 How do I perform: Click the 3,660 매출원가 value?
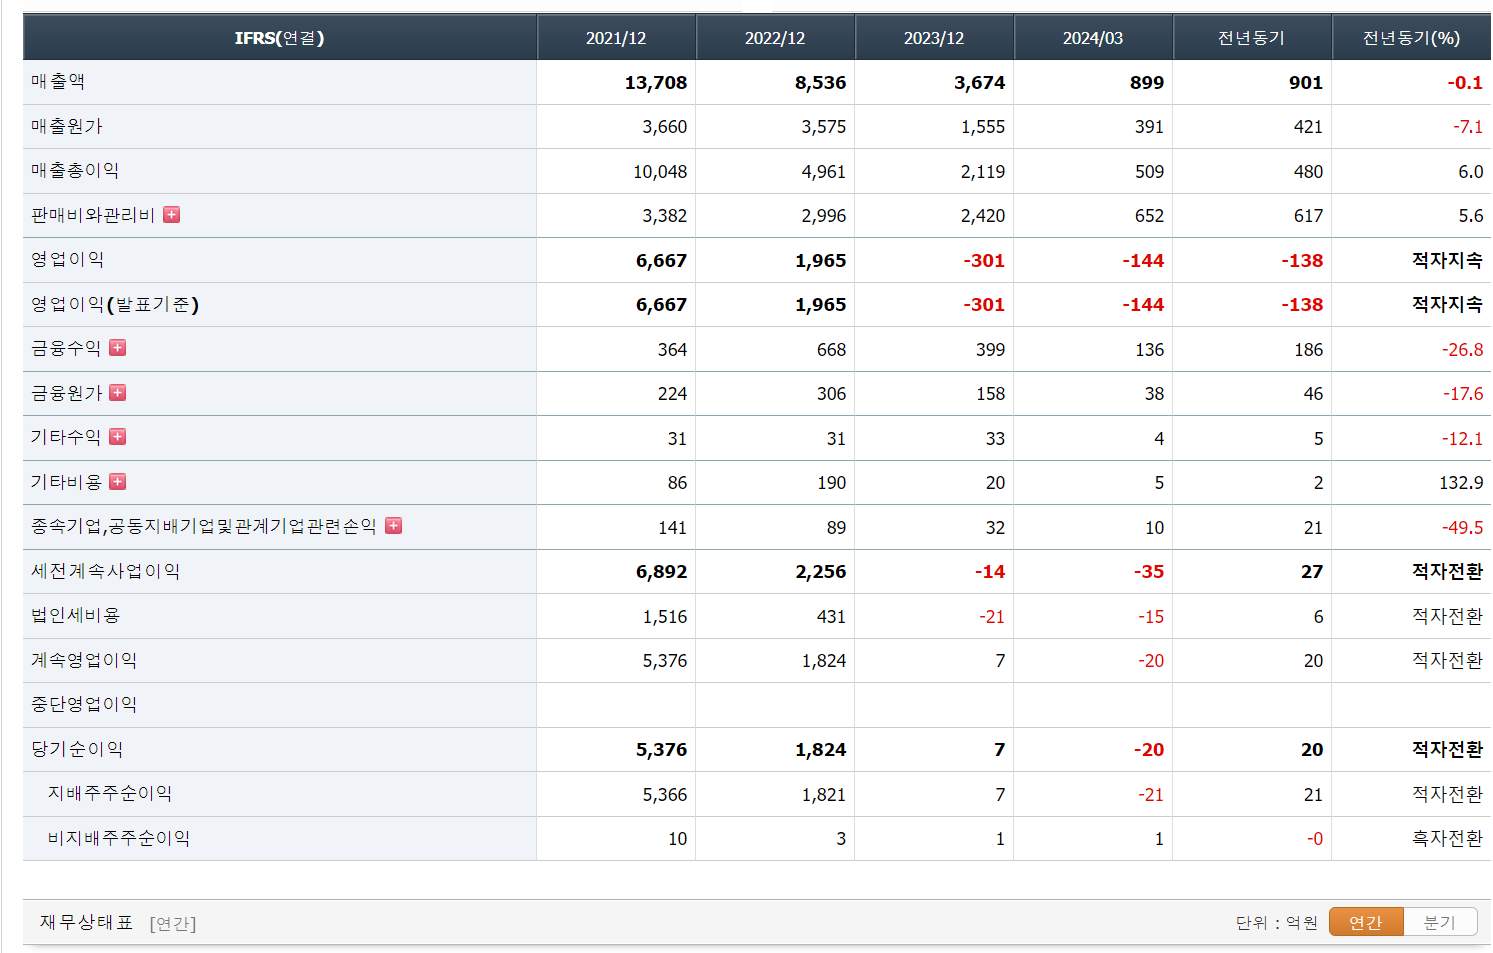[665, 127]
